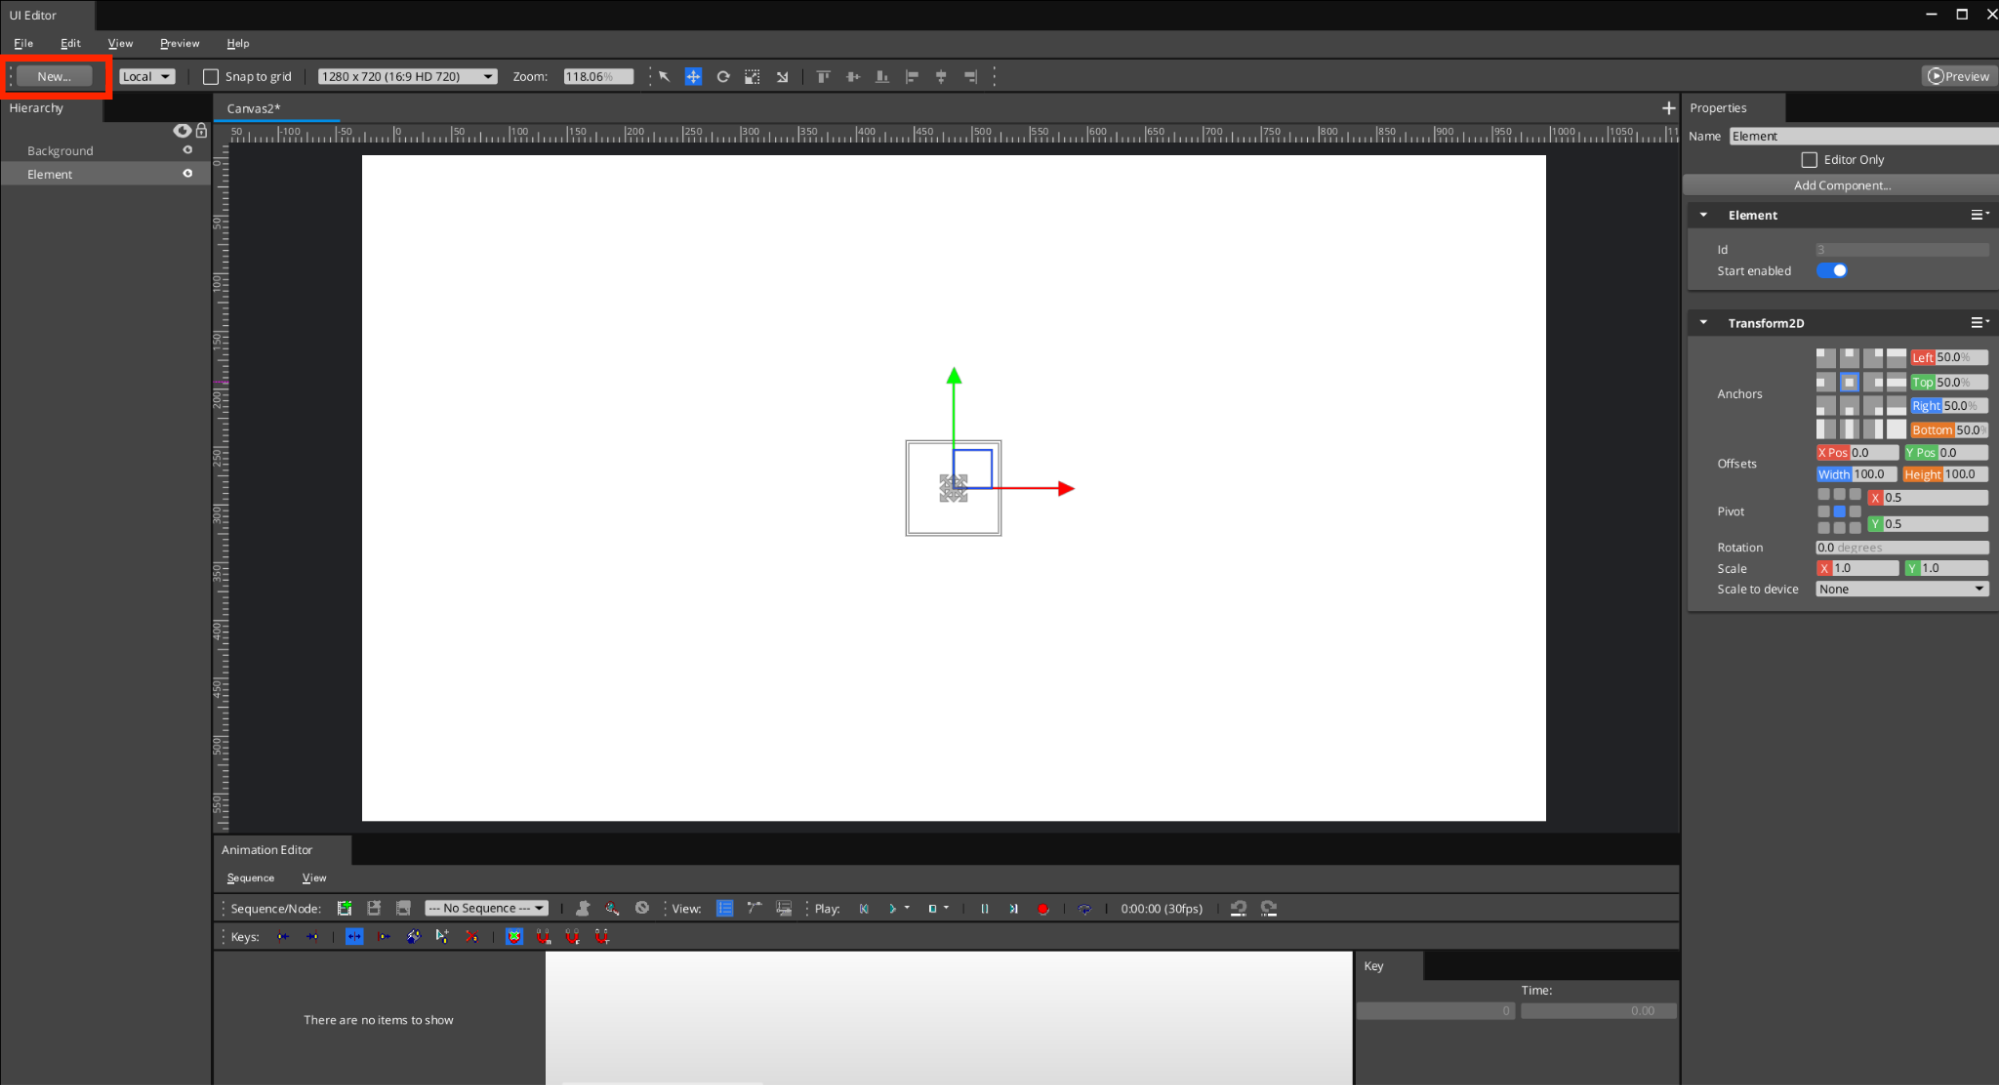Toggle the hierarchy header lock icon

pos(201,131)
